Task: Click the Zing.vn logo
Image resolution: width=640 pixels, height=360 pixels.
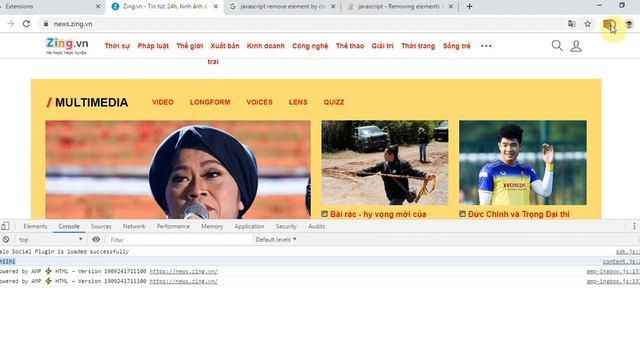Action: pyautogui.click(x=67, y=46)
